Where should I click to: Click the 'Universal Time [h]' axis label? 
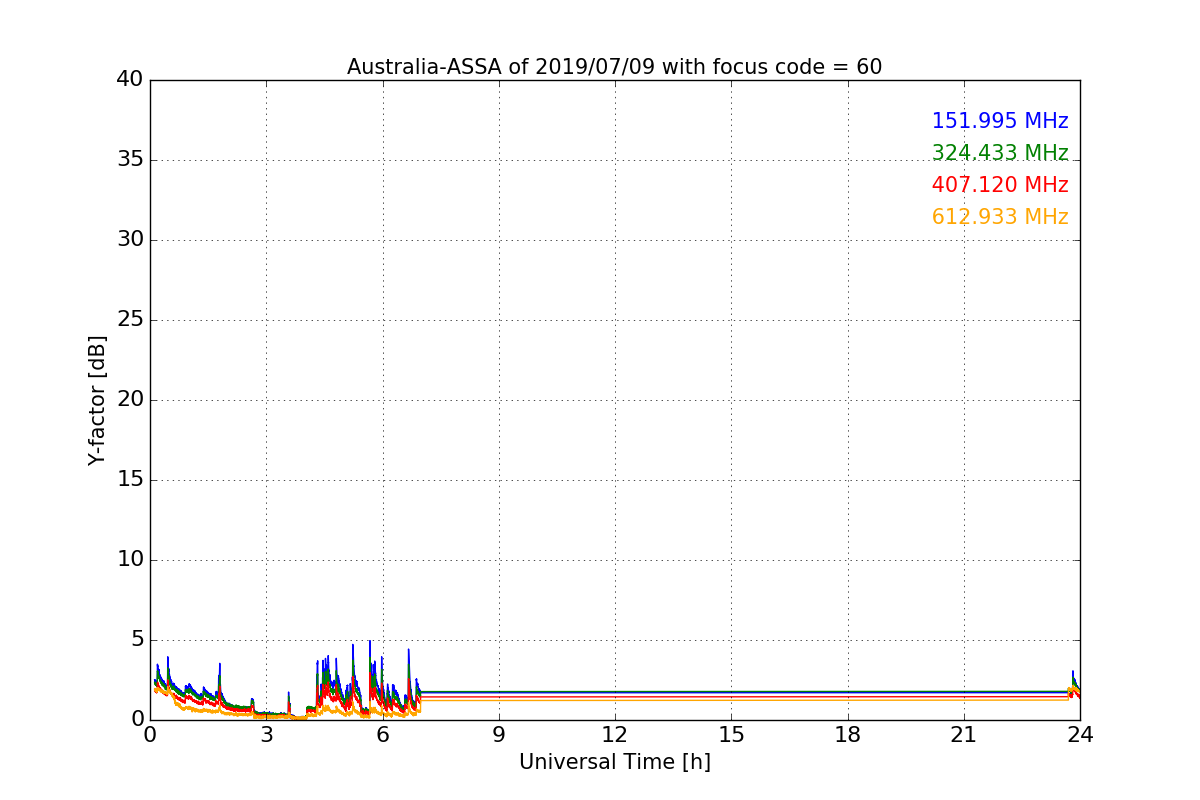click(615, 762)
